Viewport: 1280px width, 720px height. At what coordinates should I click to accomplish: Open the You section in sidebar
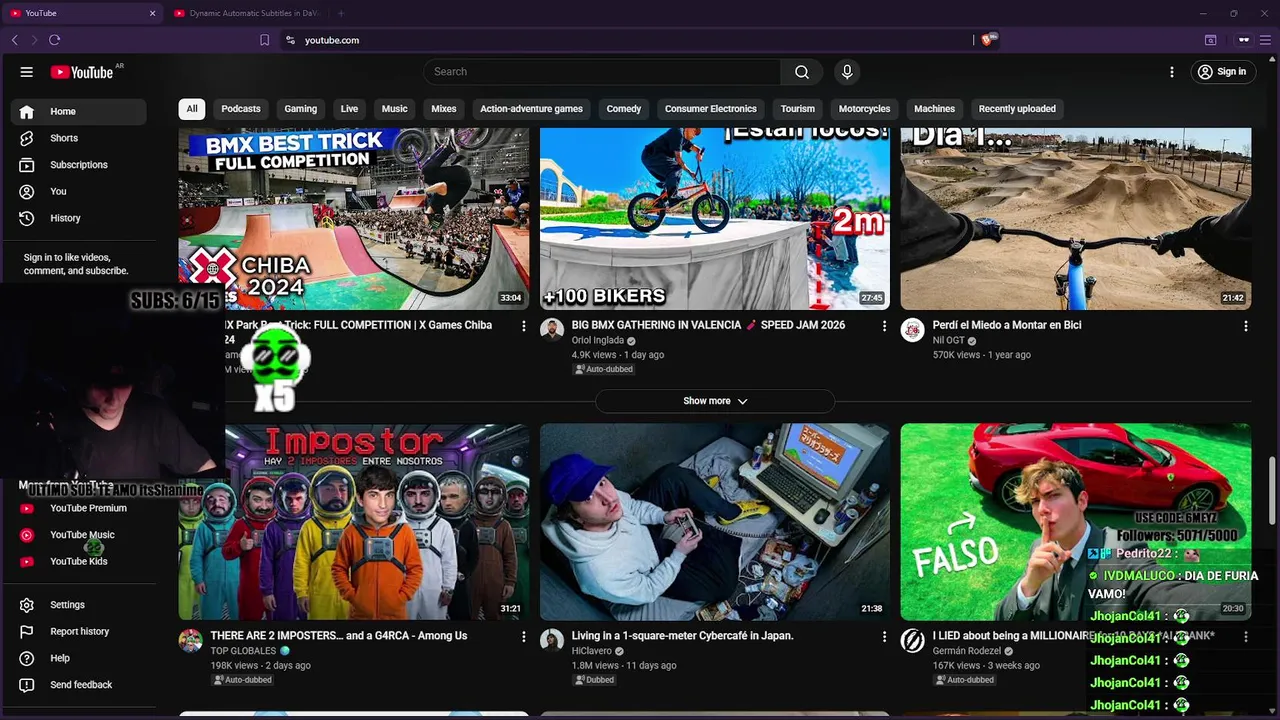click(78, 192)
